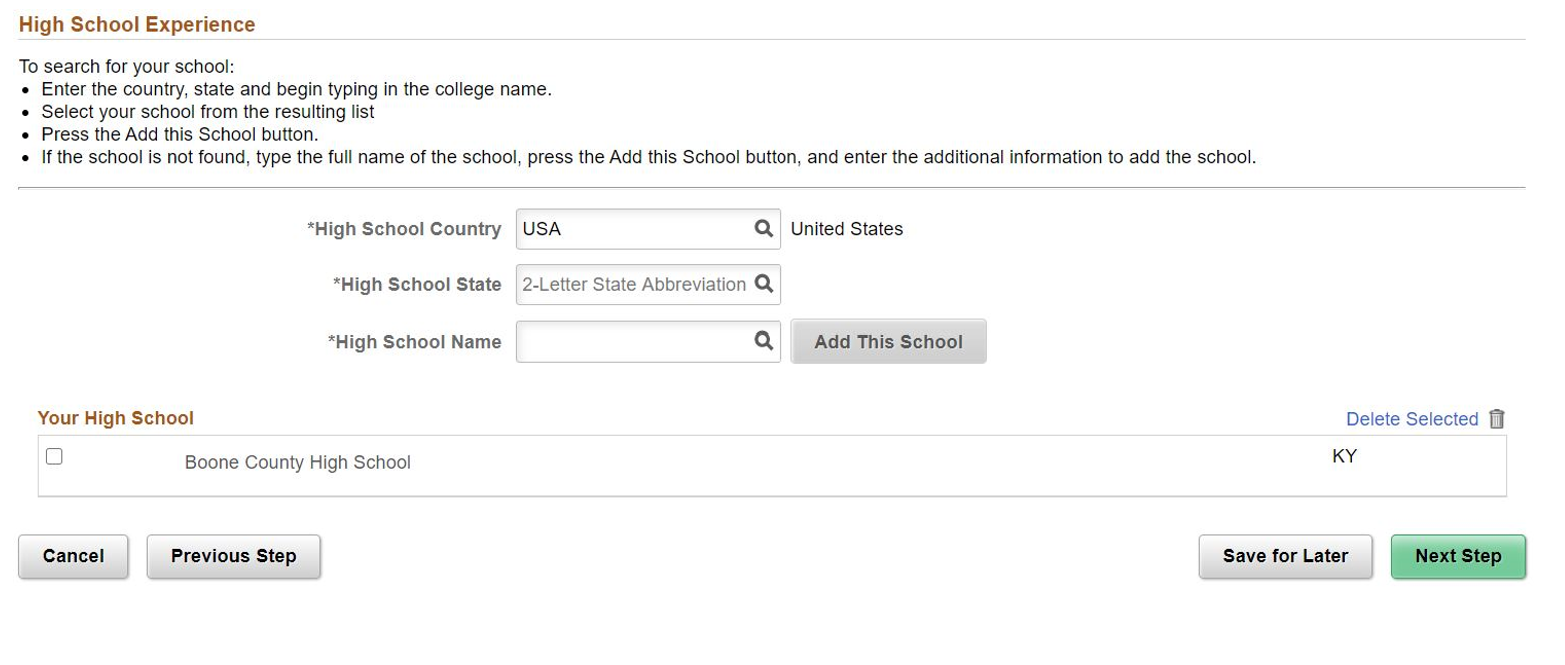Click the Your High School section heading
The width and height of the screenshot is (1565, 665).
click(x=115, y=418)
